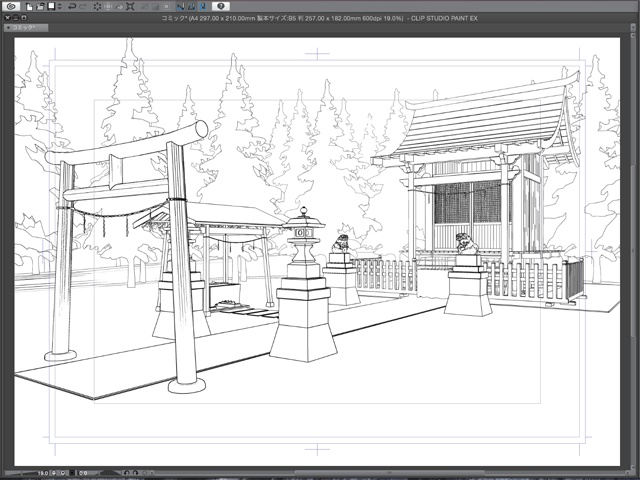640x480 pixels.
Task: Adjust the zoom slider in the bottom bar
Action: tap(20, 473)
